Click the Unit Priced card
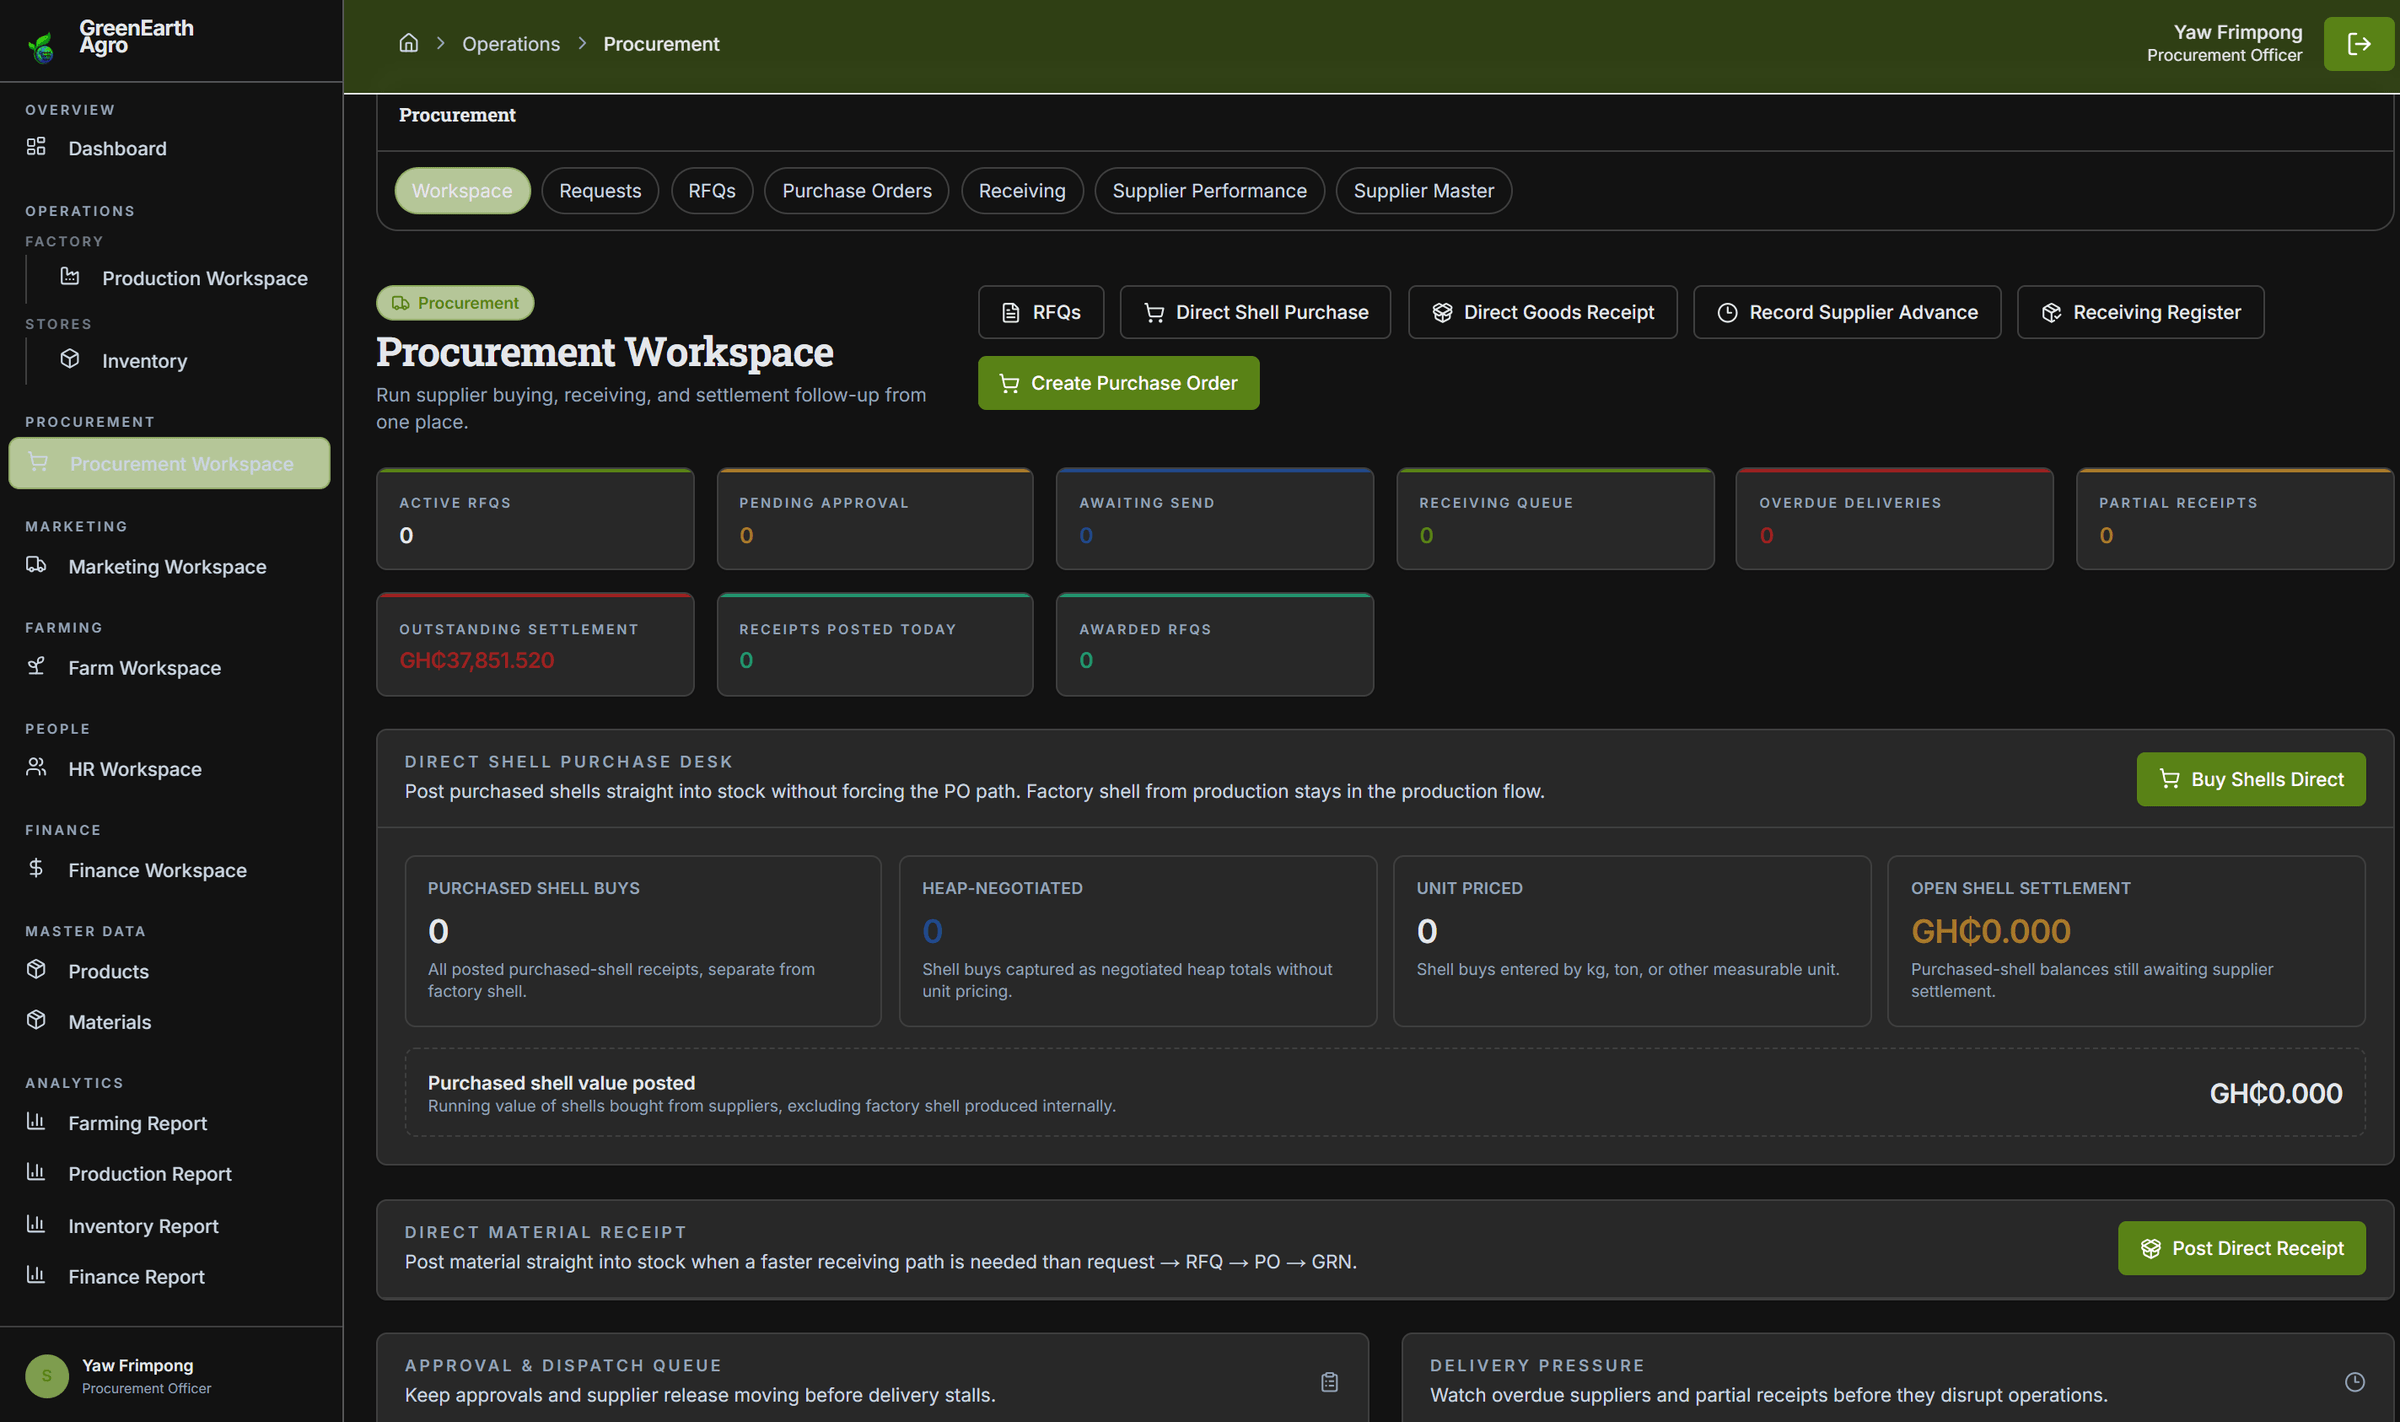The image size is (2400, 1422). coord(1632,941)
